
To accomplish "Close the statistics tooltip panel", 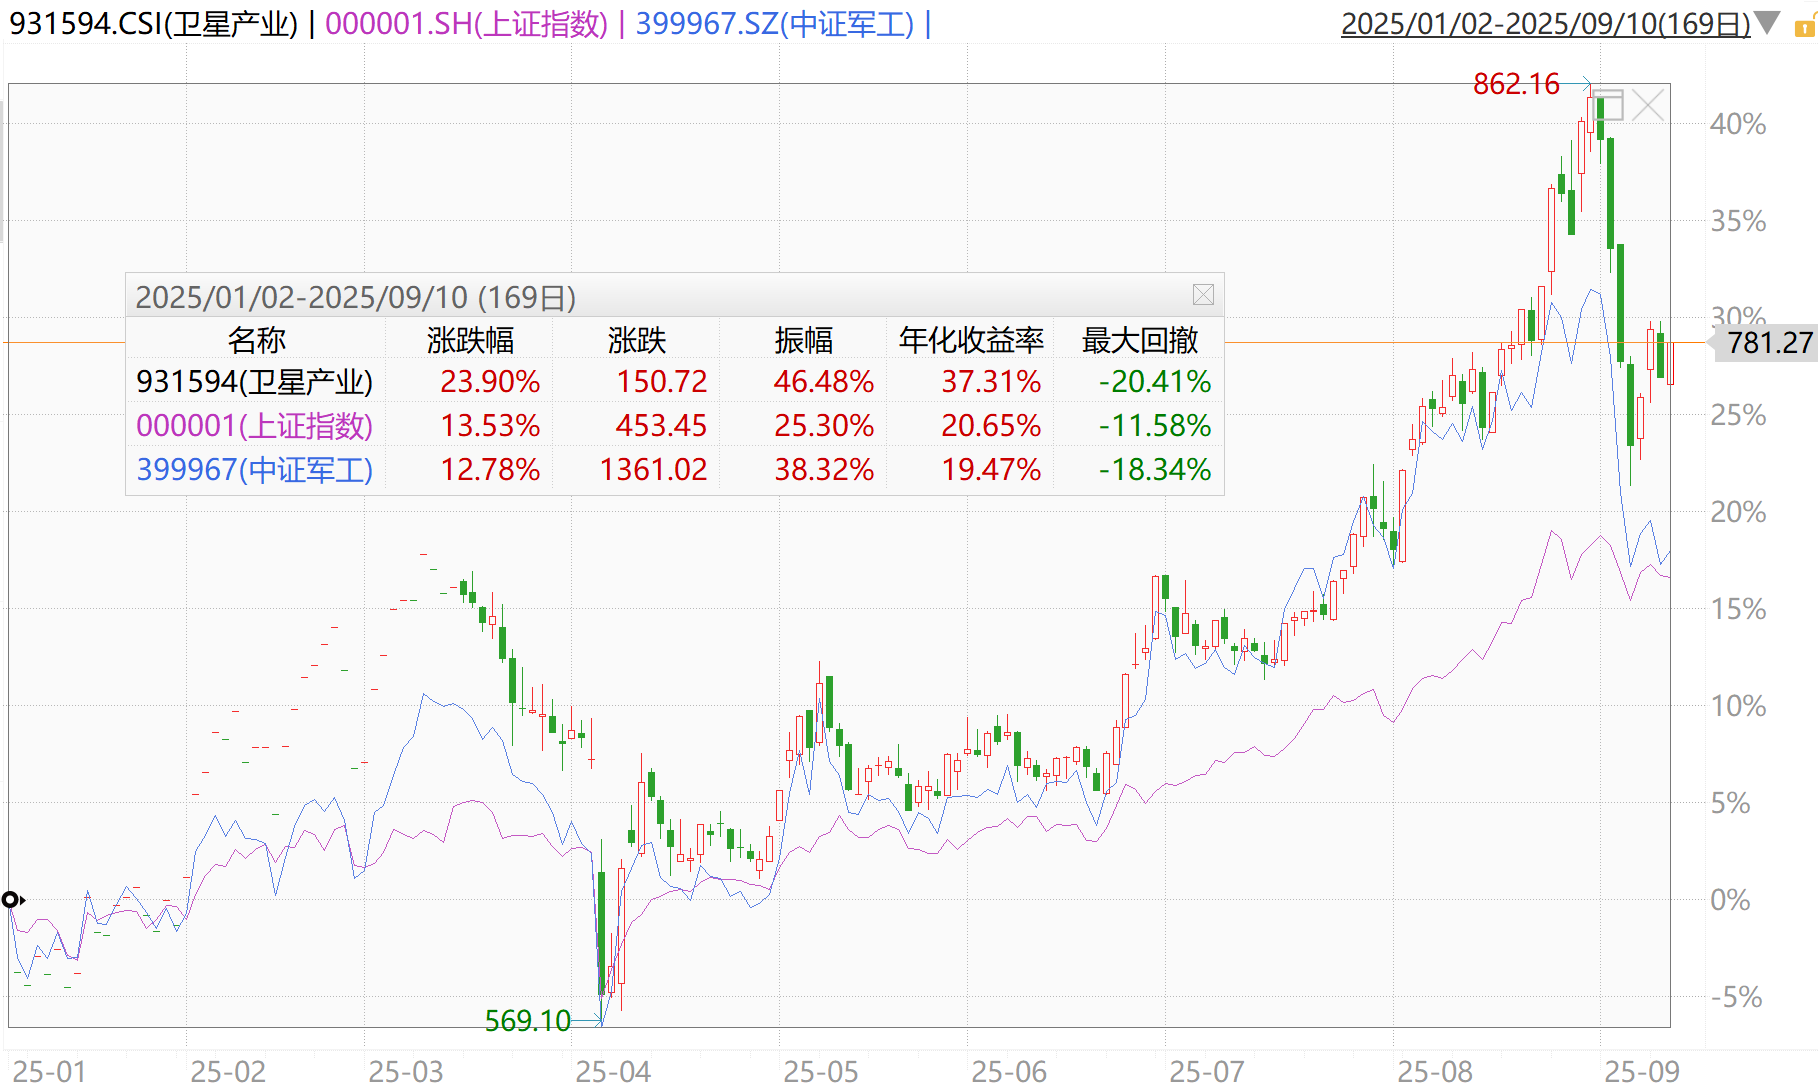I will pyautogui.click(x=1204, y=295).
